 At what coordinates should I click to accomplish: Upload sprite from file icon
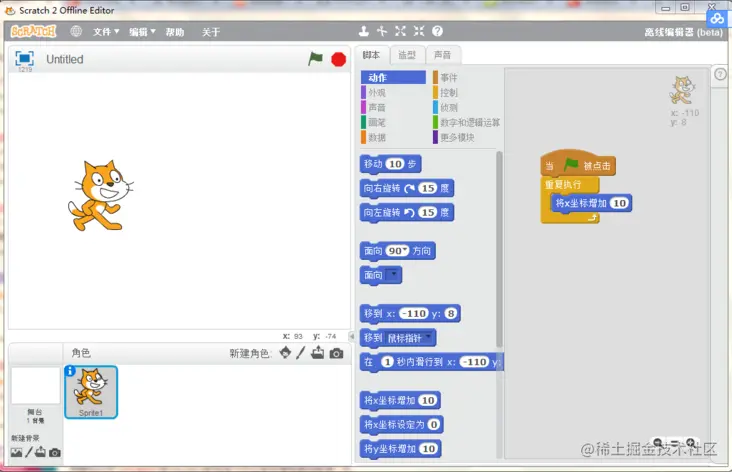(x=317, y=352)
